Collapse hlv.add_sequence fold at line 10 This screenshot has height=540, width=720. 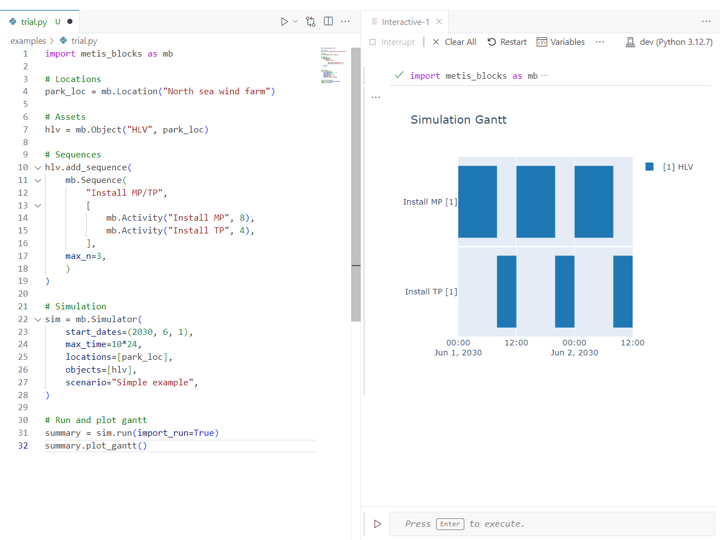38,168
